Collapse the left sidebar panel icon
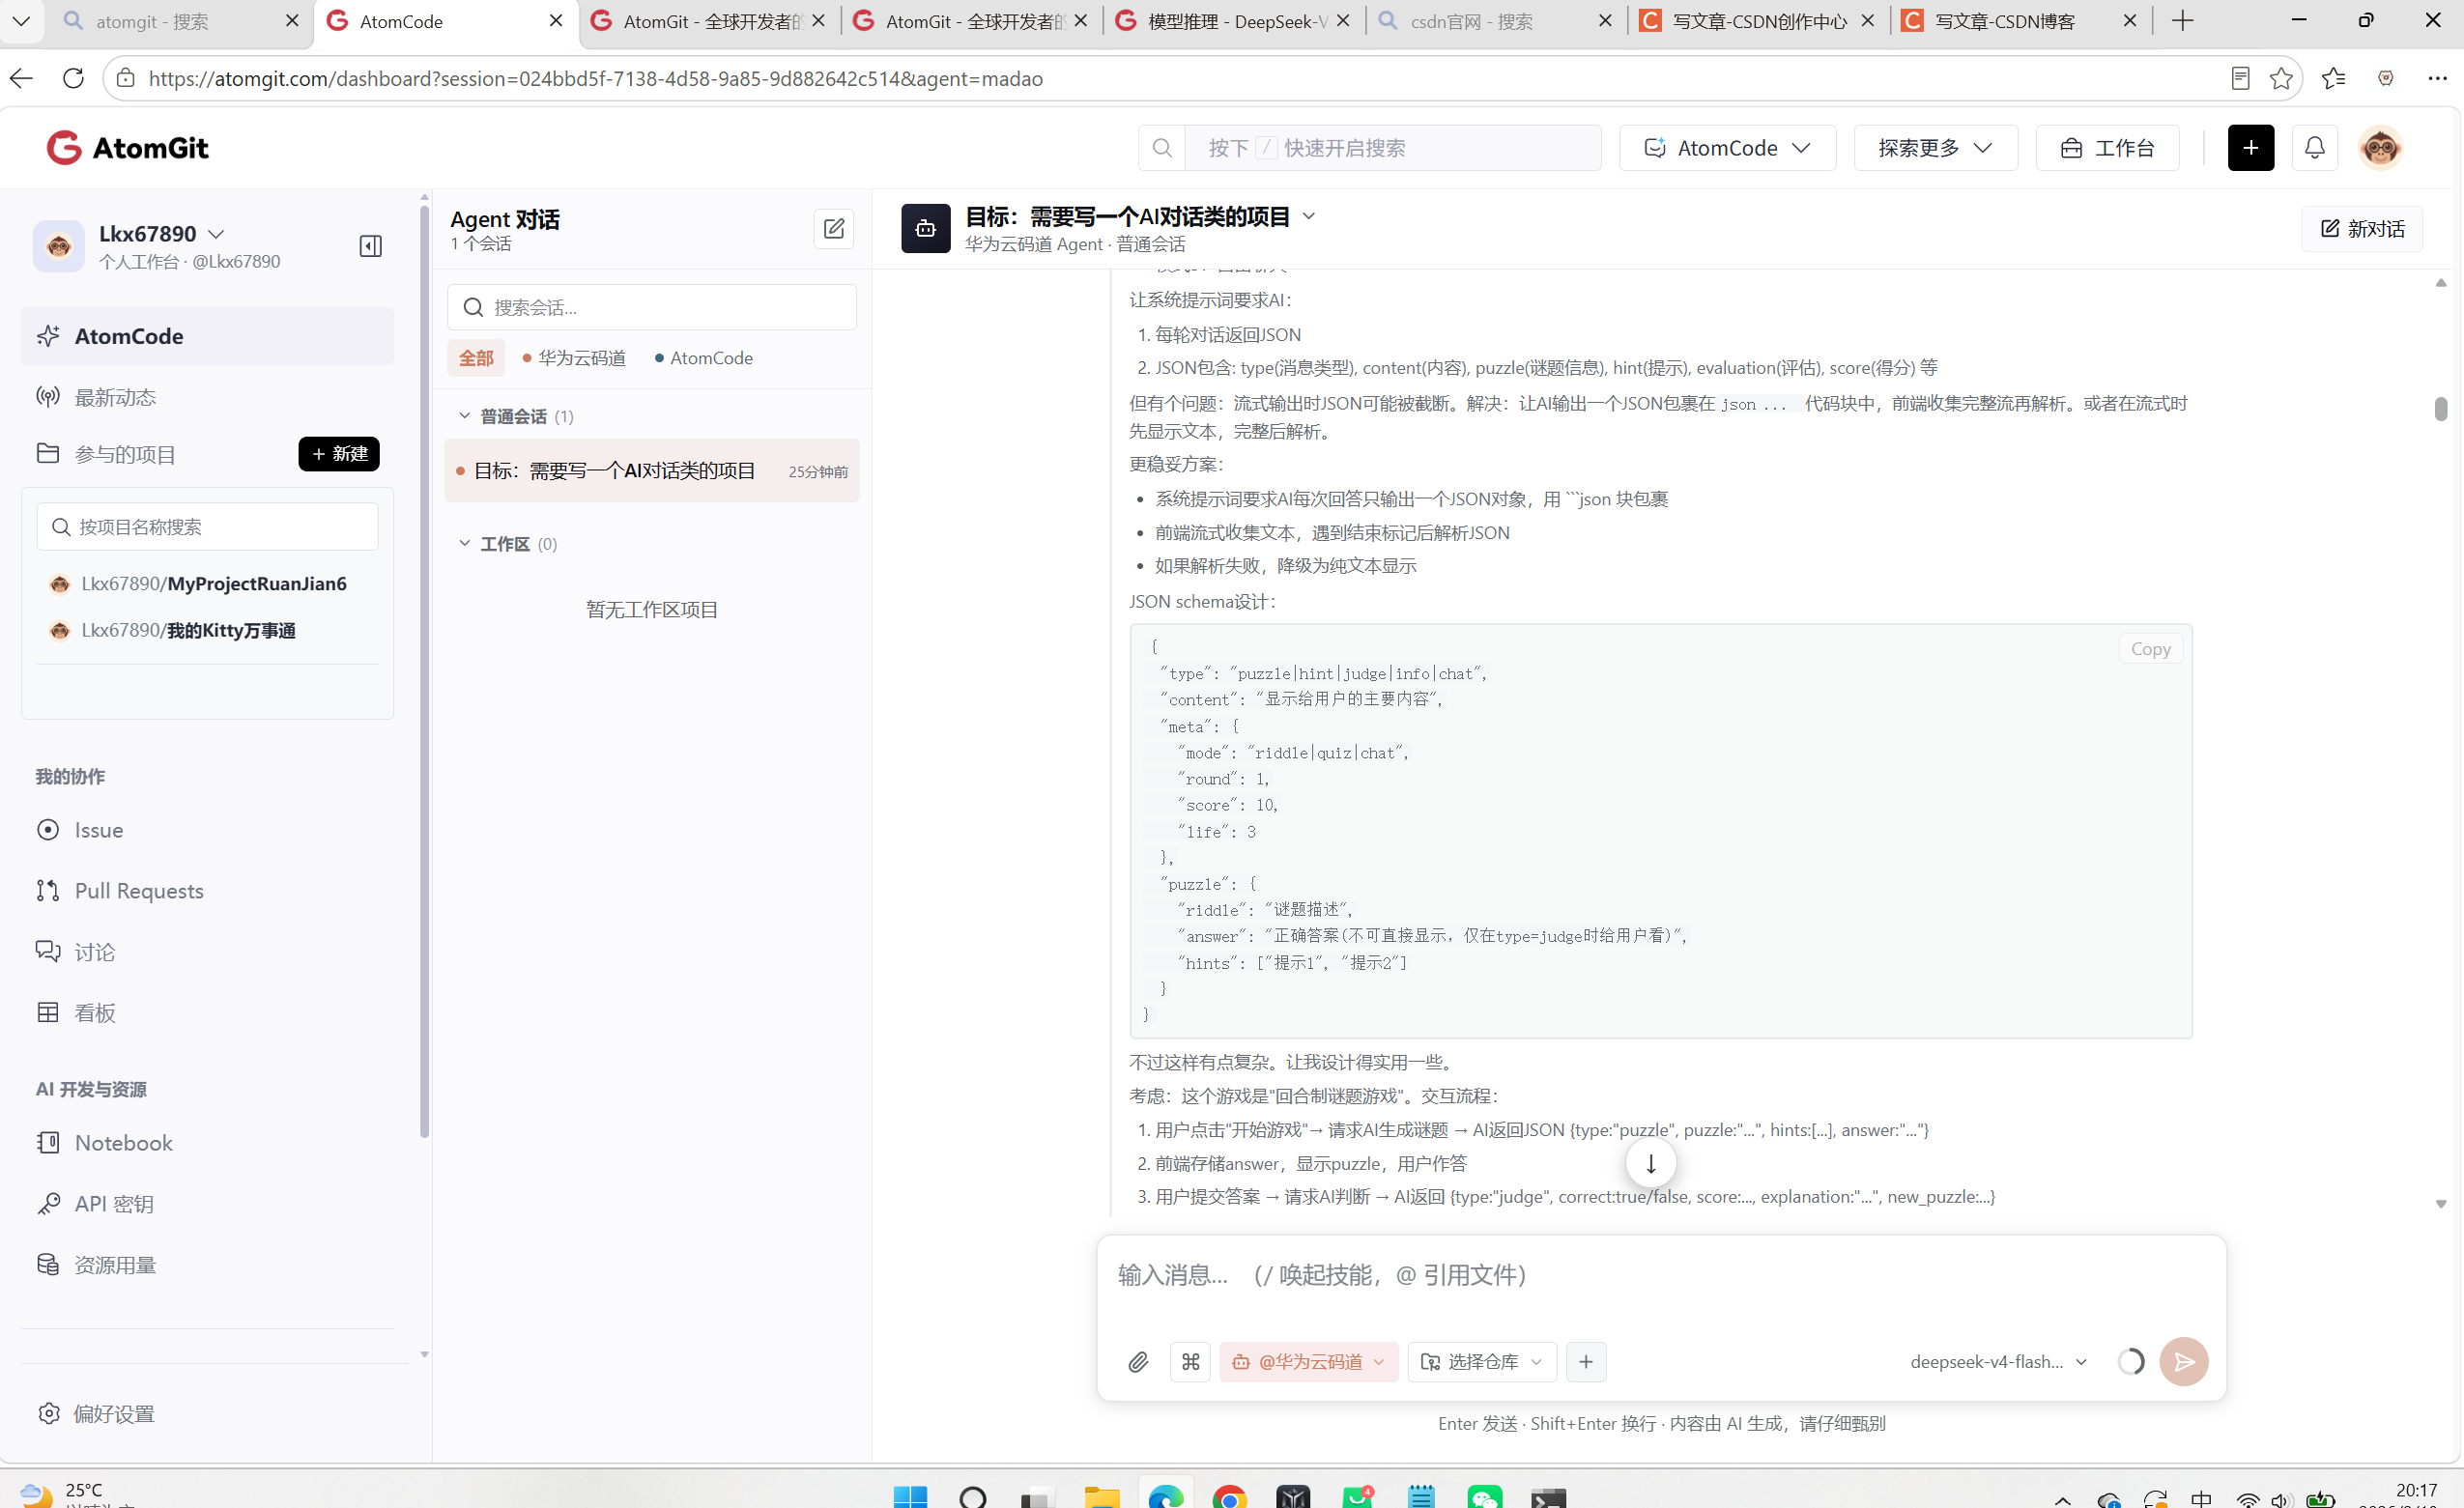Screen dimensions: 2464x1508 [x=370, y=246]
